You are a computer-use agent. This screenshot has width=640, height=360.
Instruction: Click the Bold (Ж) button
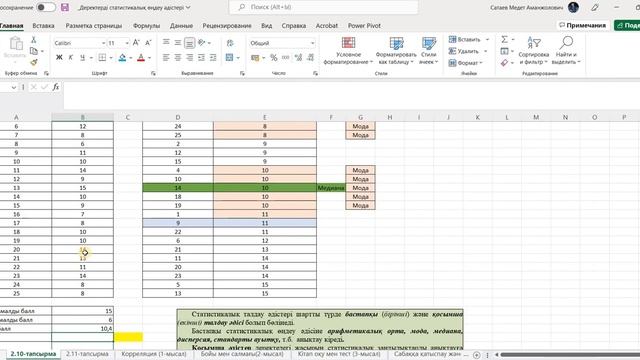[59, 58]
